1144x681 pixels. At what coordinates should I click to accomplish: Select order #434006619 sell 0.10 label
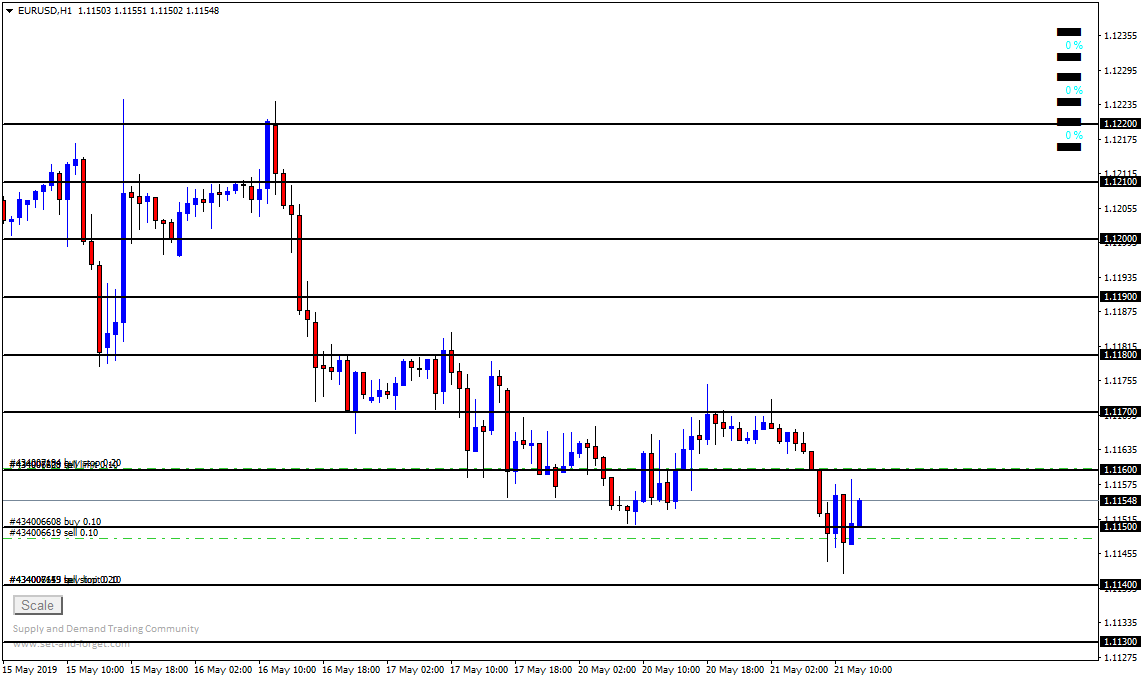point(54,533)
